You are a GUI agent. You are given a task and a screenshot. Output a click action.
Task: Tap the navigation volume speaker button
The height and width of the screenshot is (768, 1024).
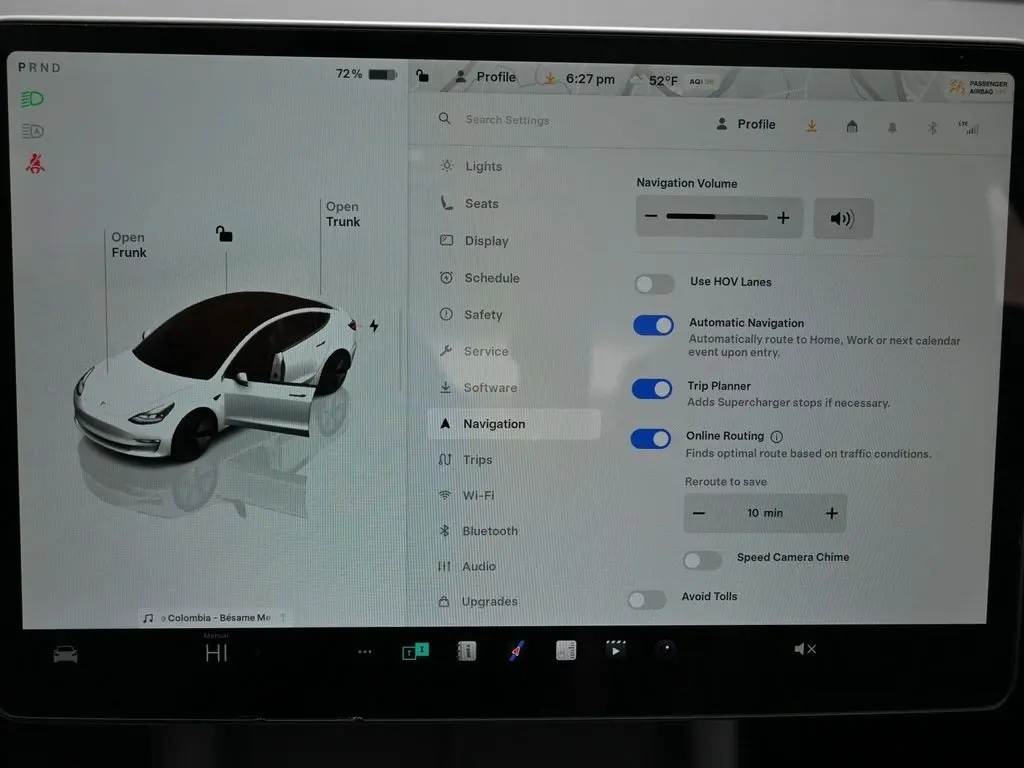click(843, 218)
